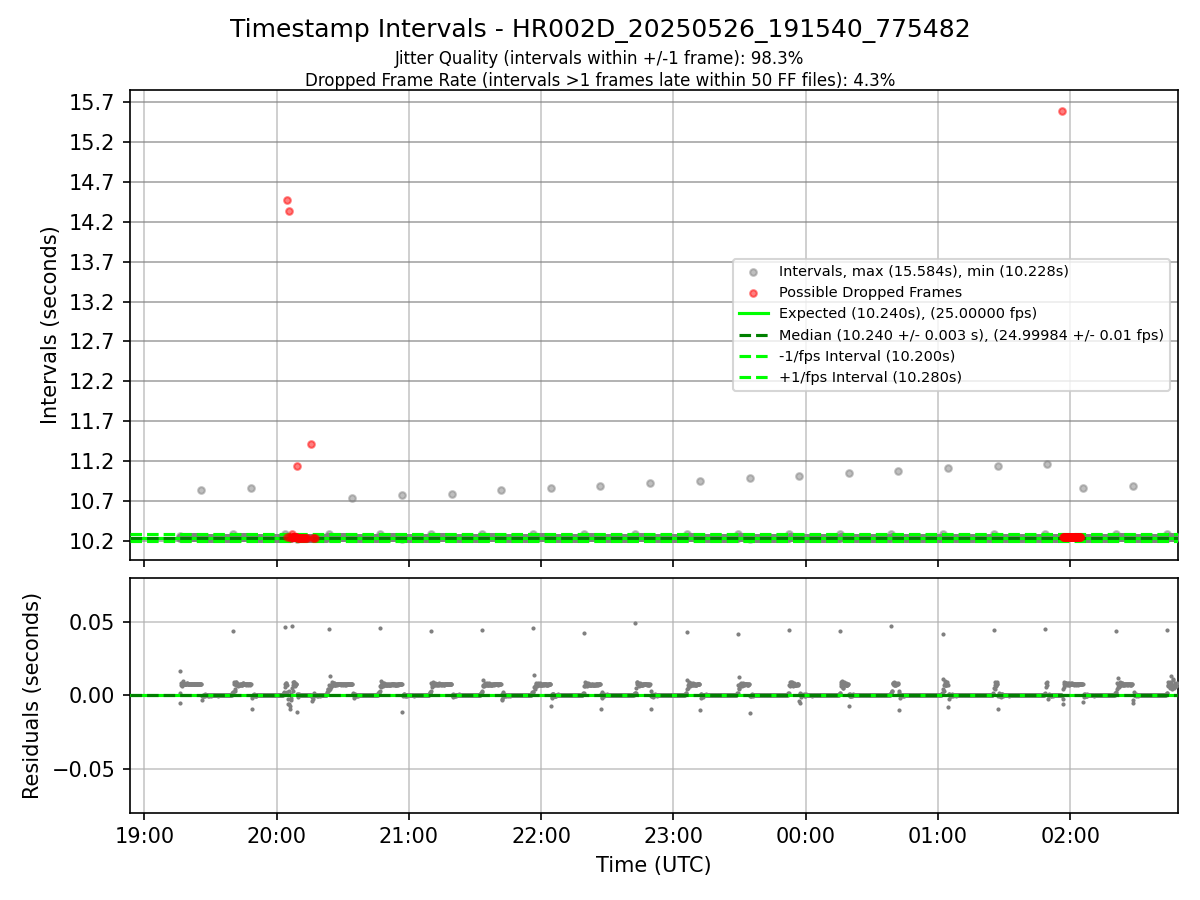Click the Dropped Frame Rate subtitle text
1200x900 pixels.
(x=600, y=80)
